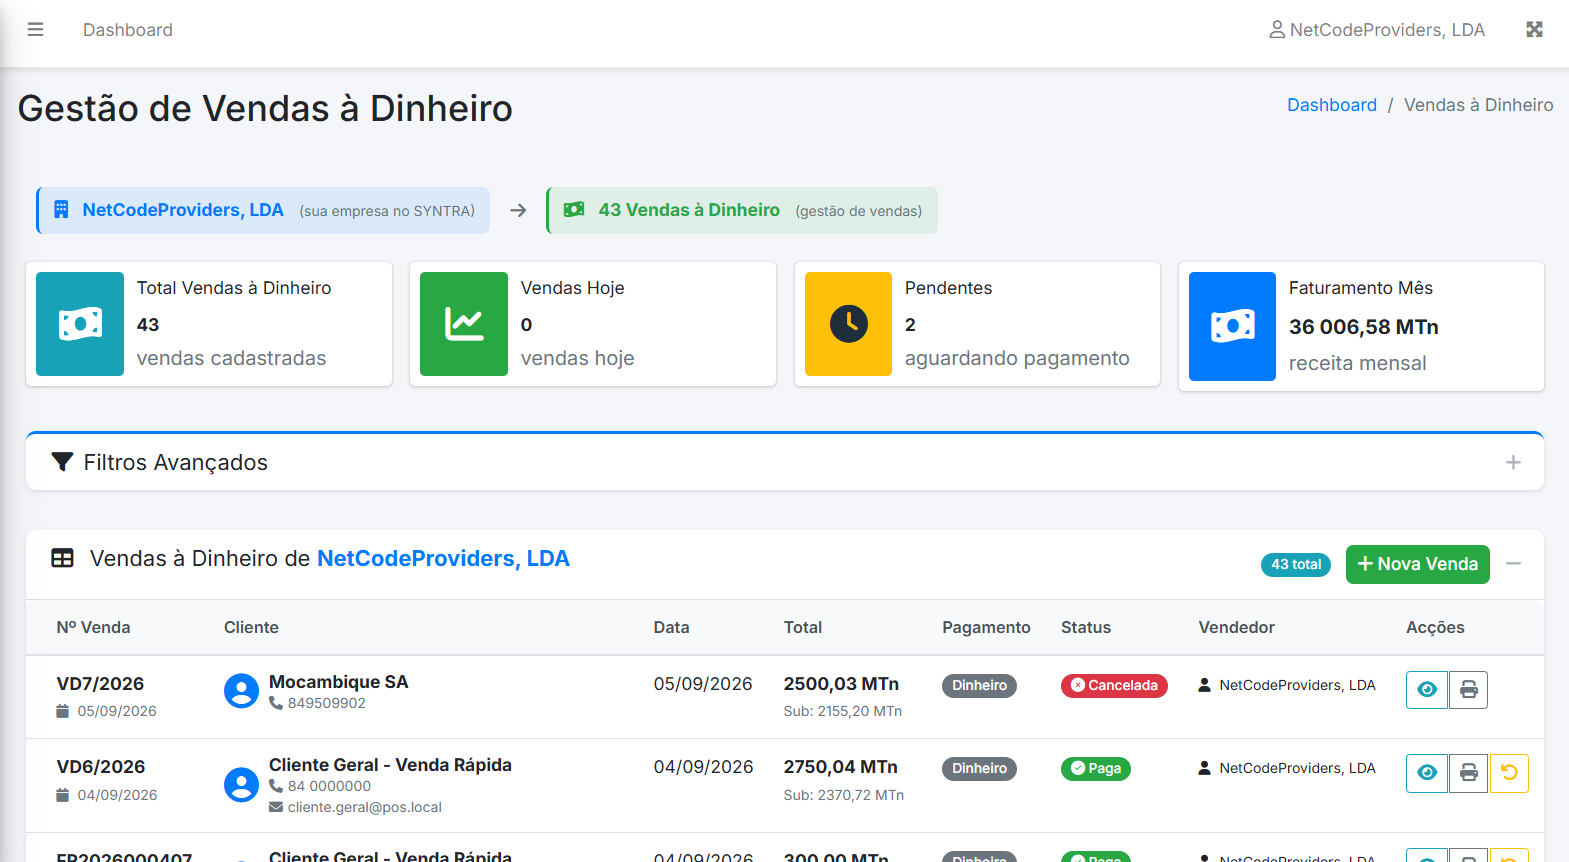Click the 'Dinheiro' payment badge for VD6/2026

979,769
